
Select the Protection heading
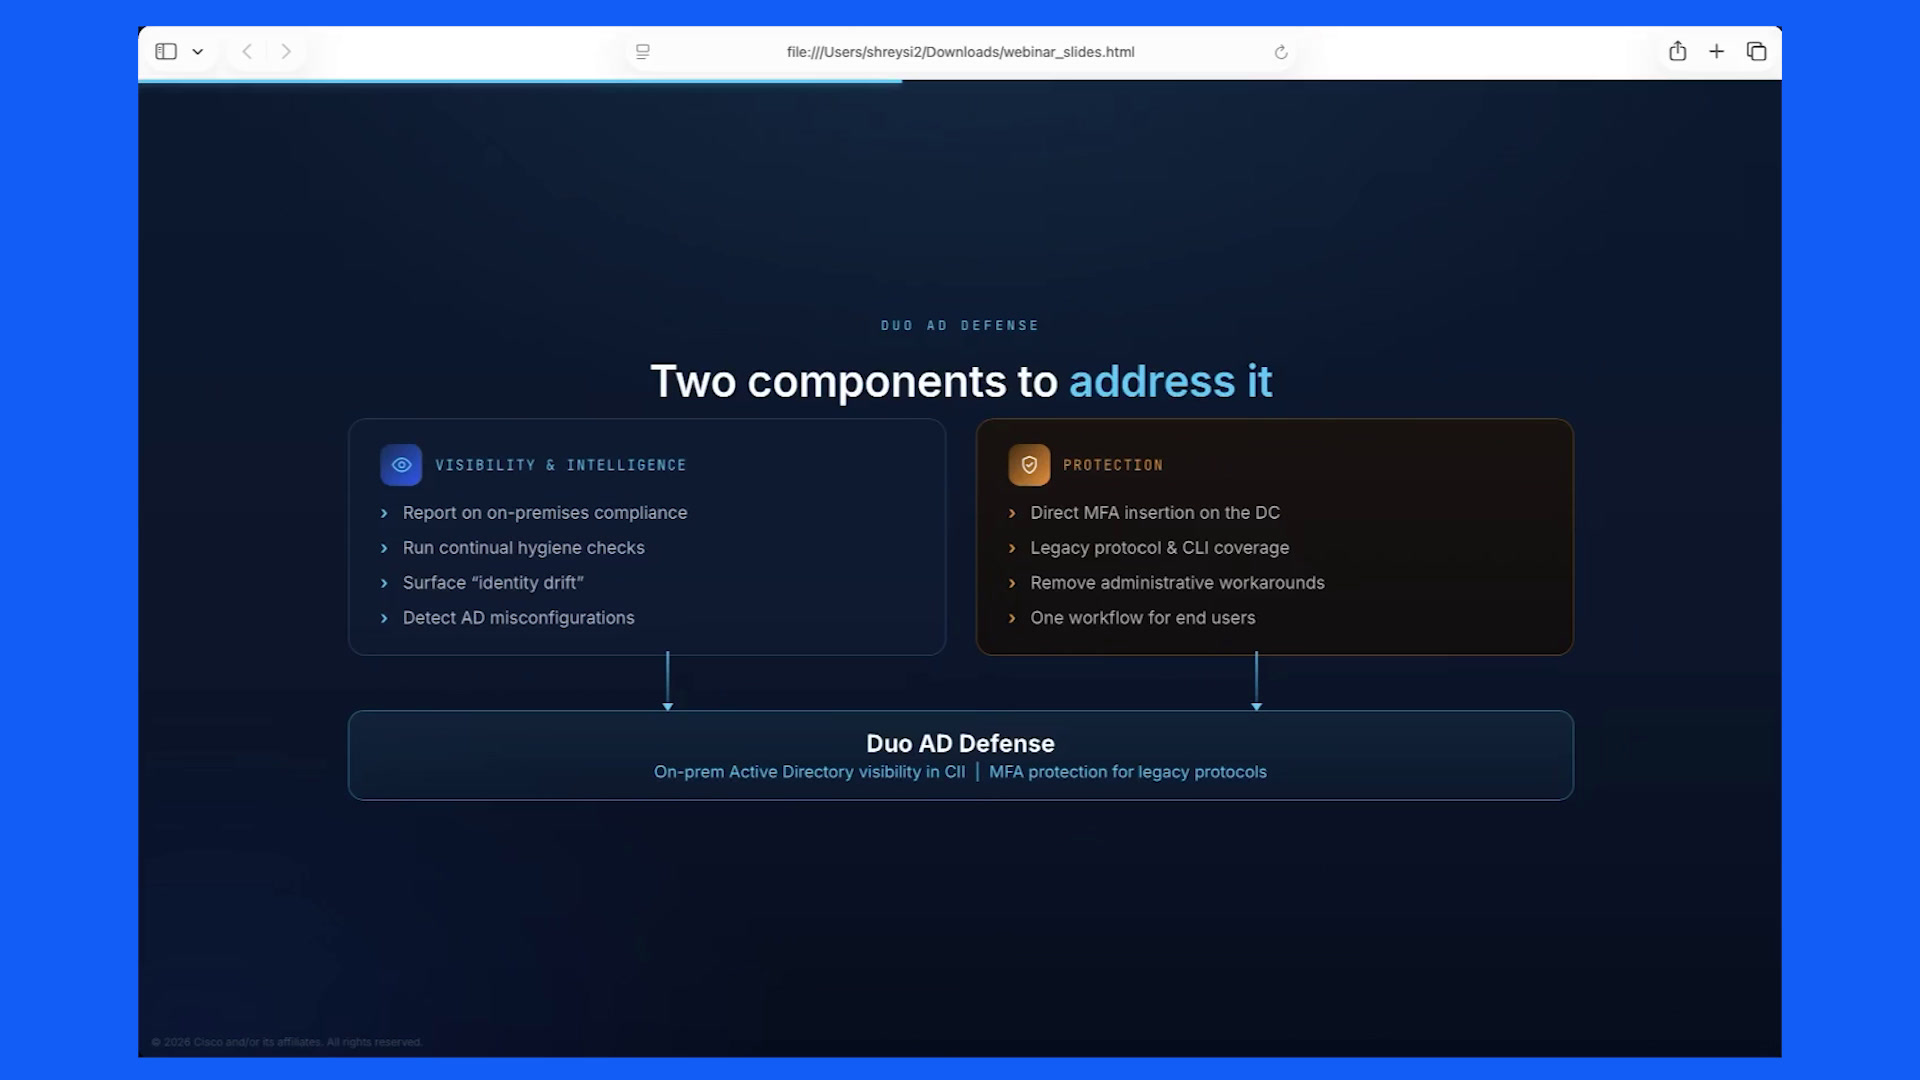coord(1113,465)
